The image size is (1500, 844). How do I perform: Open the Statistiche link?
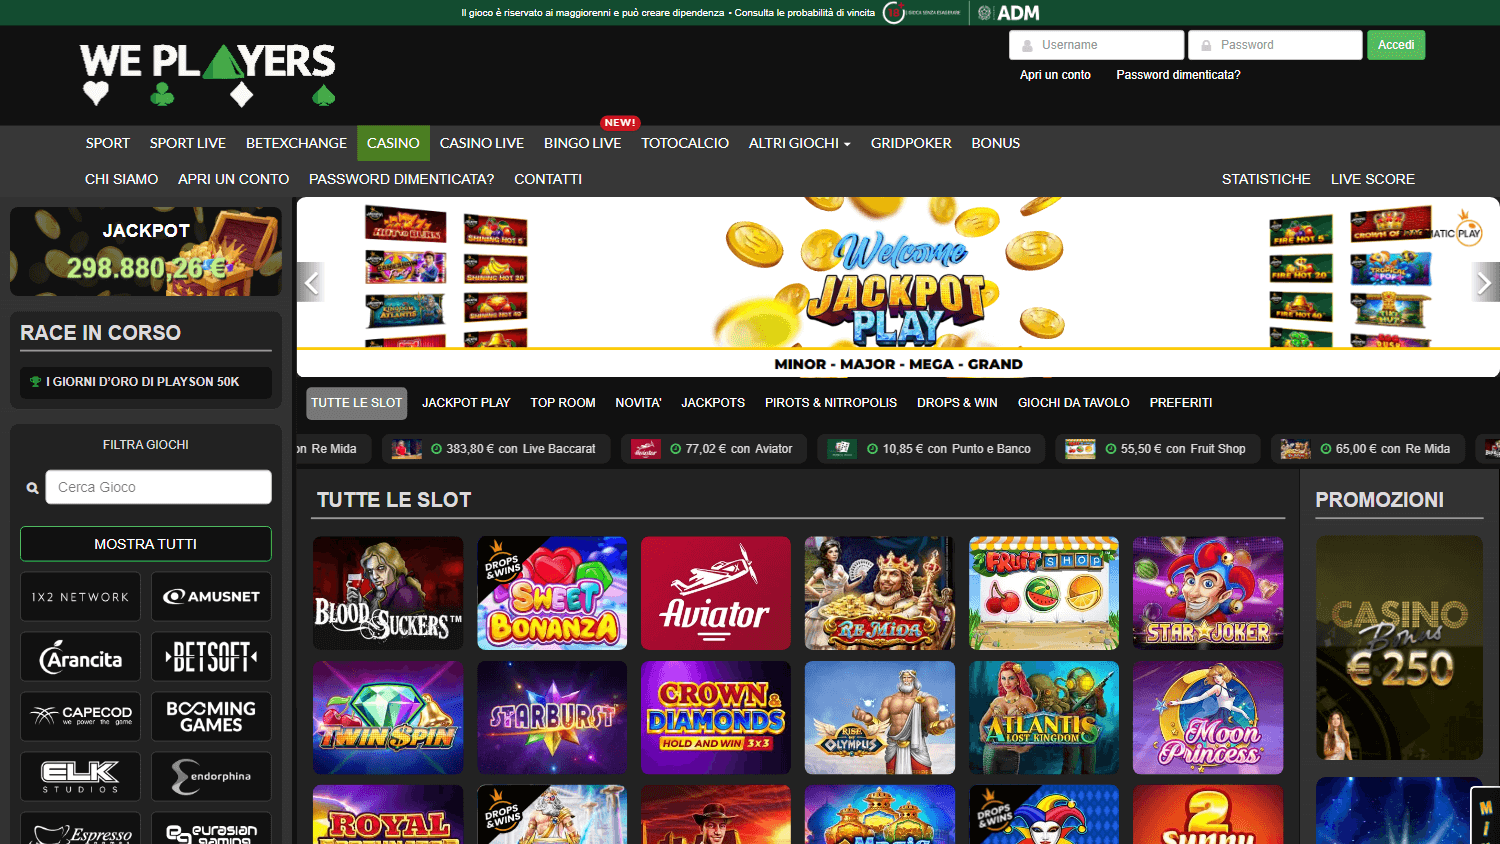[1266, 179]
